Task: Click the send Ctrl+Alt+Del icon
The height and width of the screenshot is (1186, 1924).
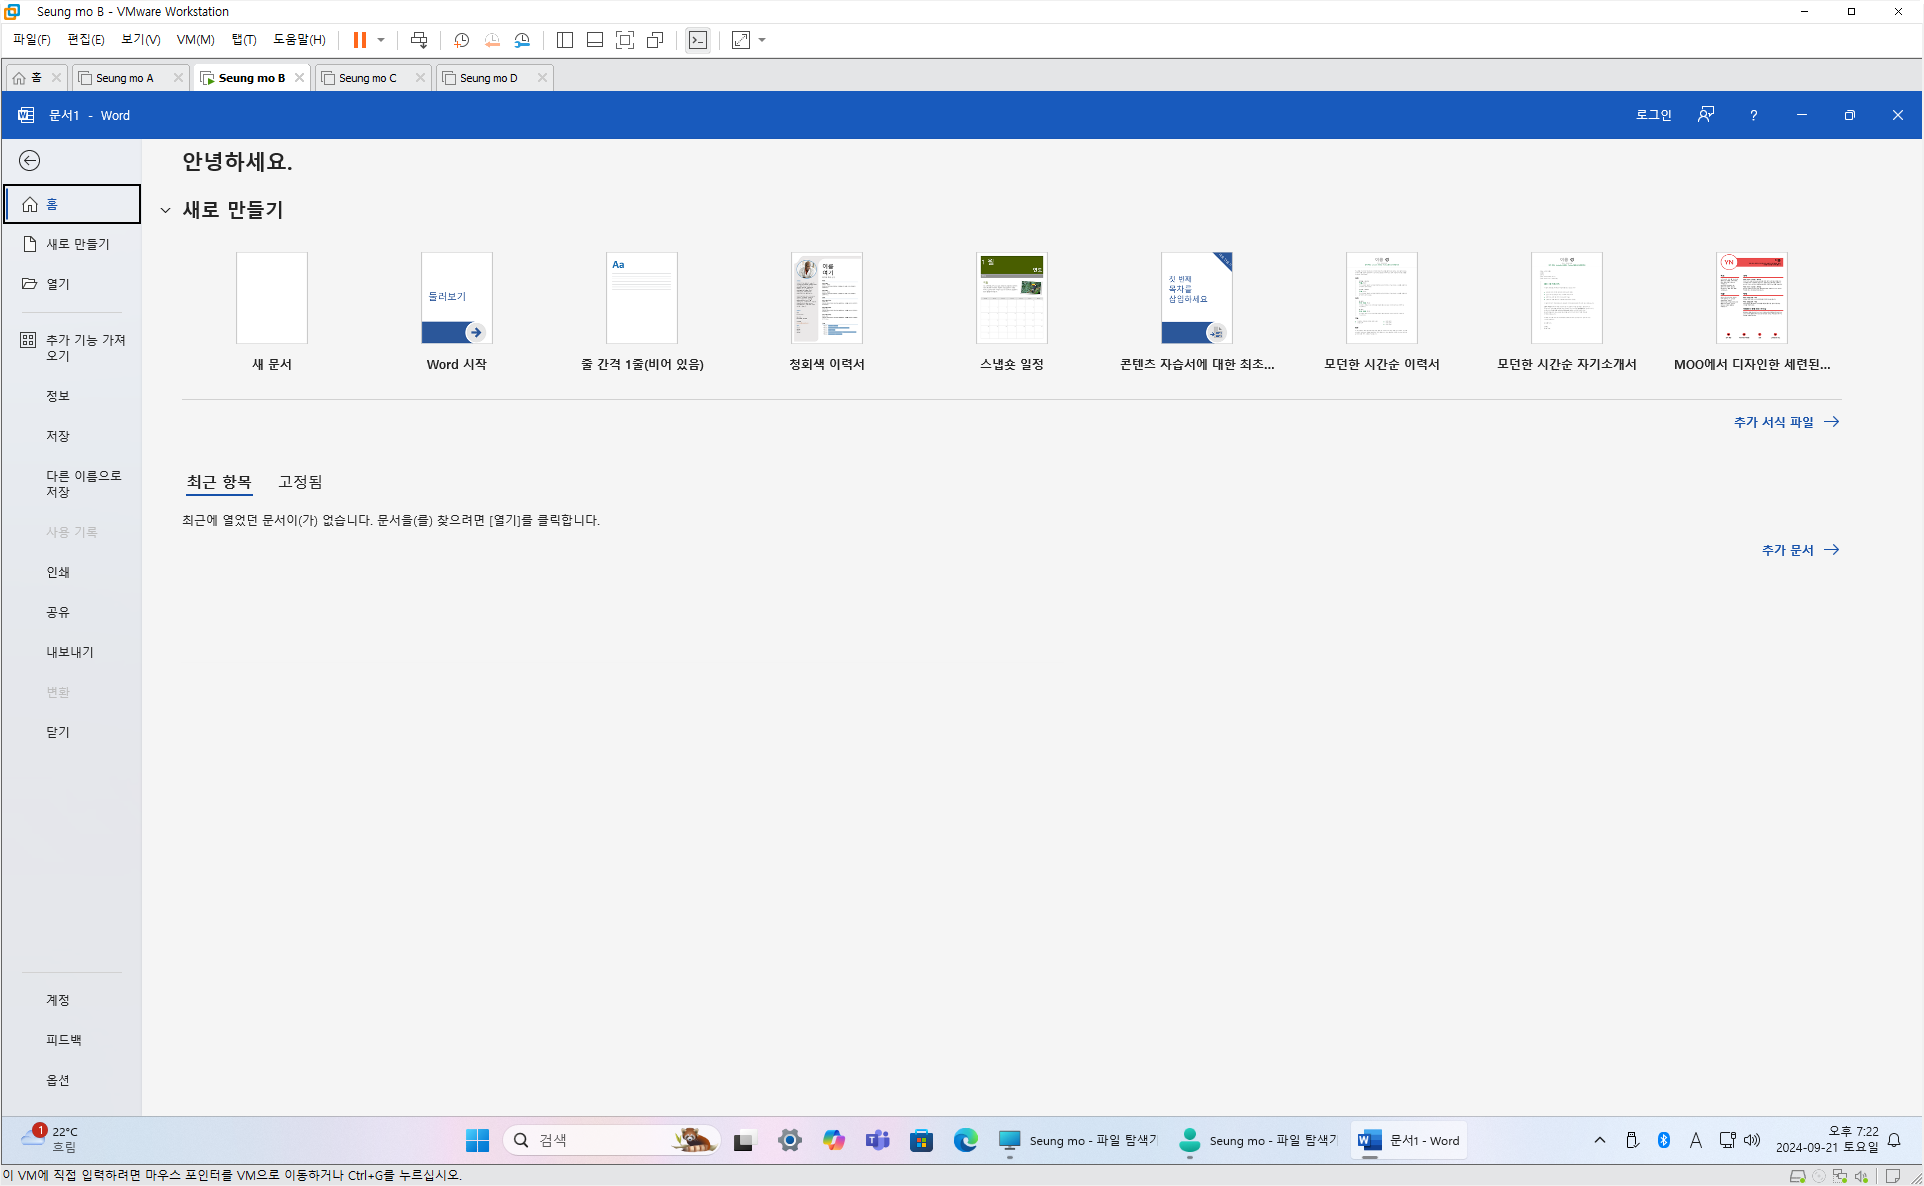Action: (x=419, y=40)
